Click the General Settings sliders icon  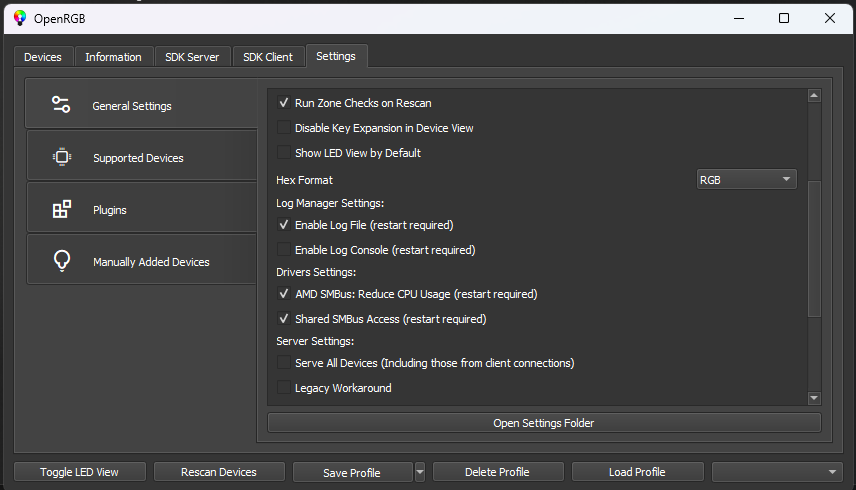[x=61, y=104]
